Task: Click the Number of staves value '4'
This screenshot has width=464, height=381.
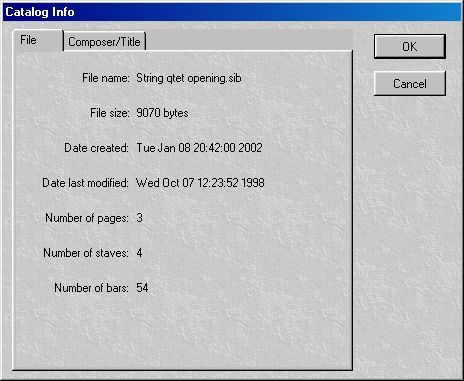Action: 139,253
